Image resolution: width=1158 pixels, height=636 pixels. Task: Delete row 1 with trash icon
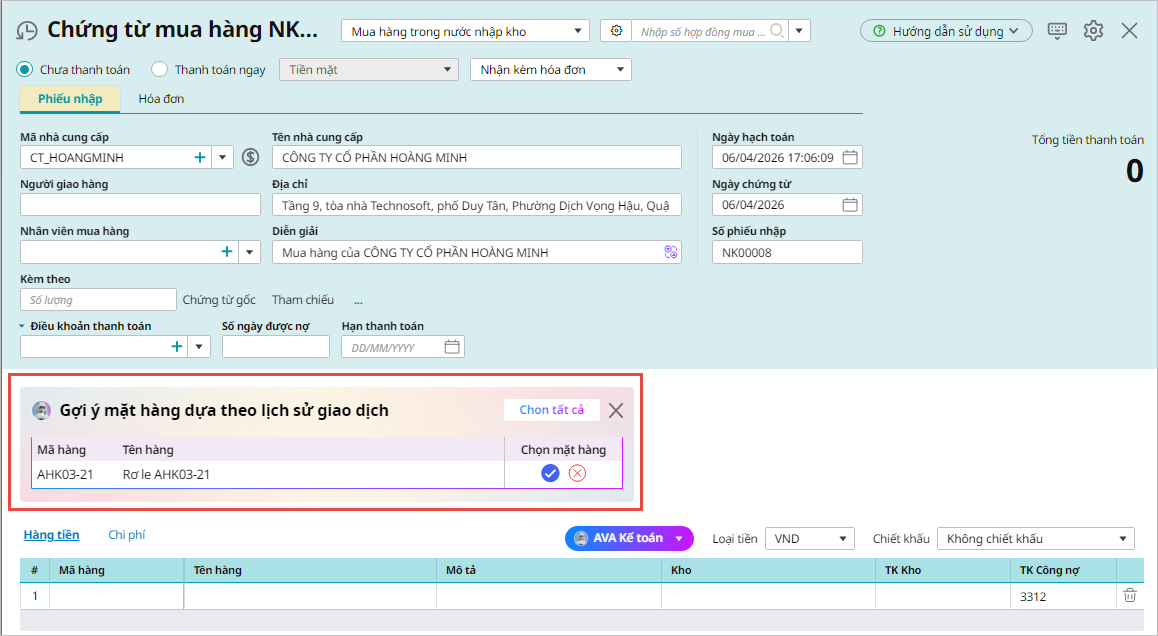(1130, 596)
